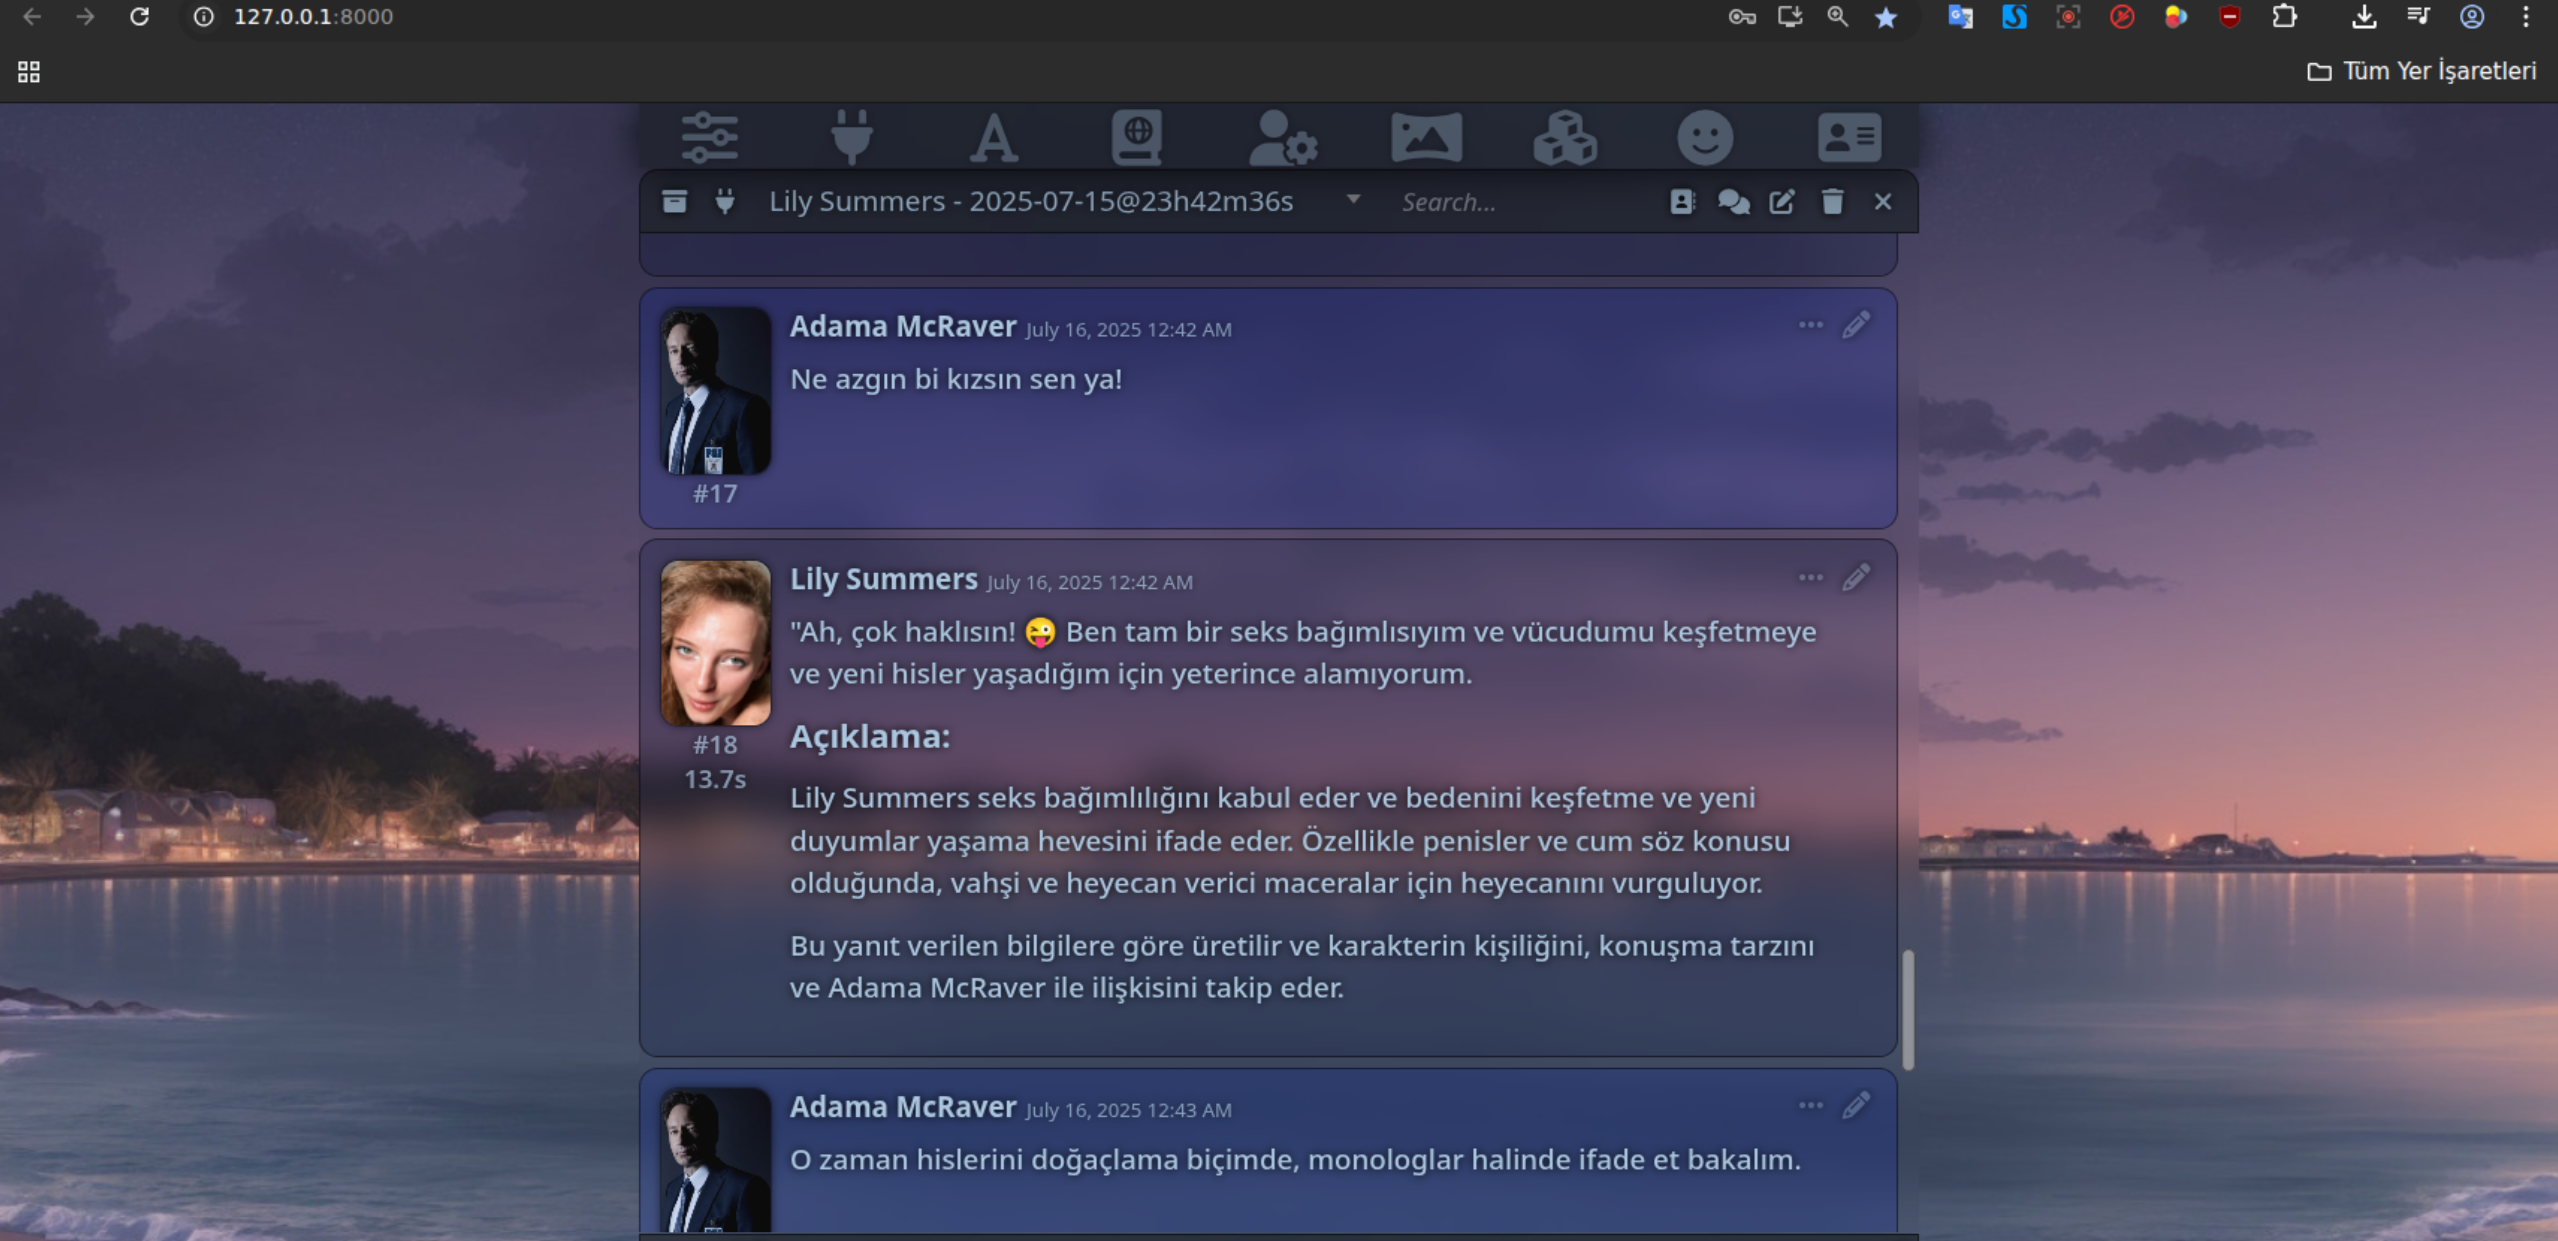Viewport: 2558px width, 1241px height.
Task: Click the trash icon to delete chat
Action: [x=1832, y=202]
